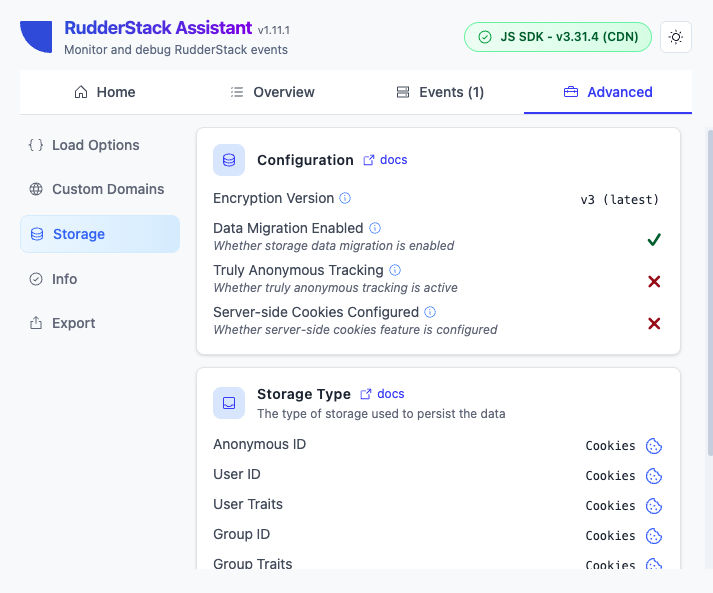Toggle the light/dark theme sun button
Image resolution: width=713 pixels, height=593 pixels.
pyautogui.click(x=676, y=37)
